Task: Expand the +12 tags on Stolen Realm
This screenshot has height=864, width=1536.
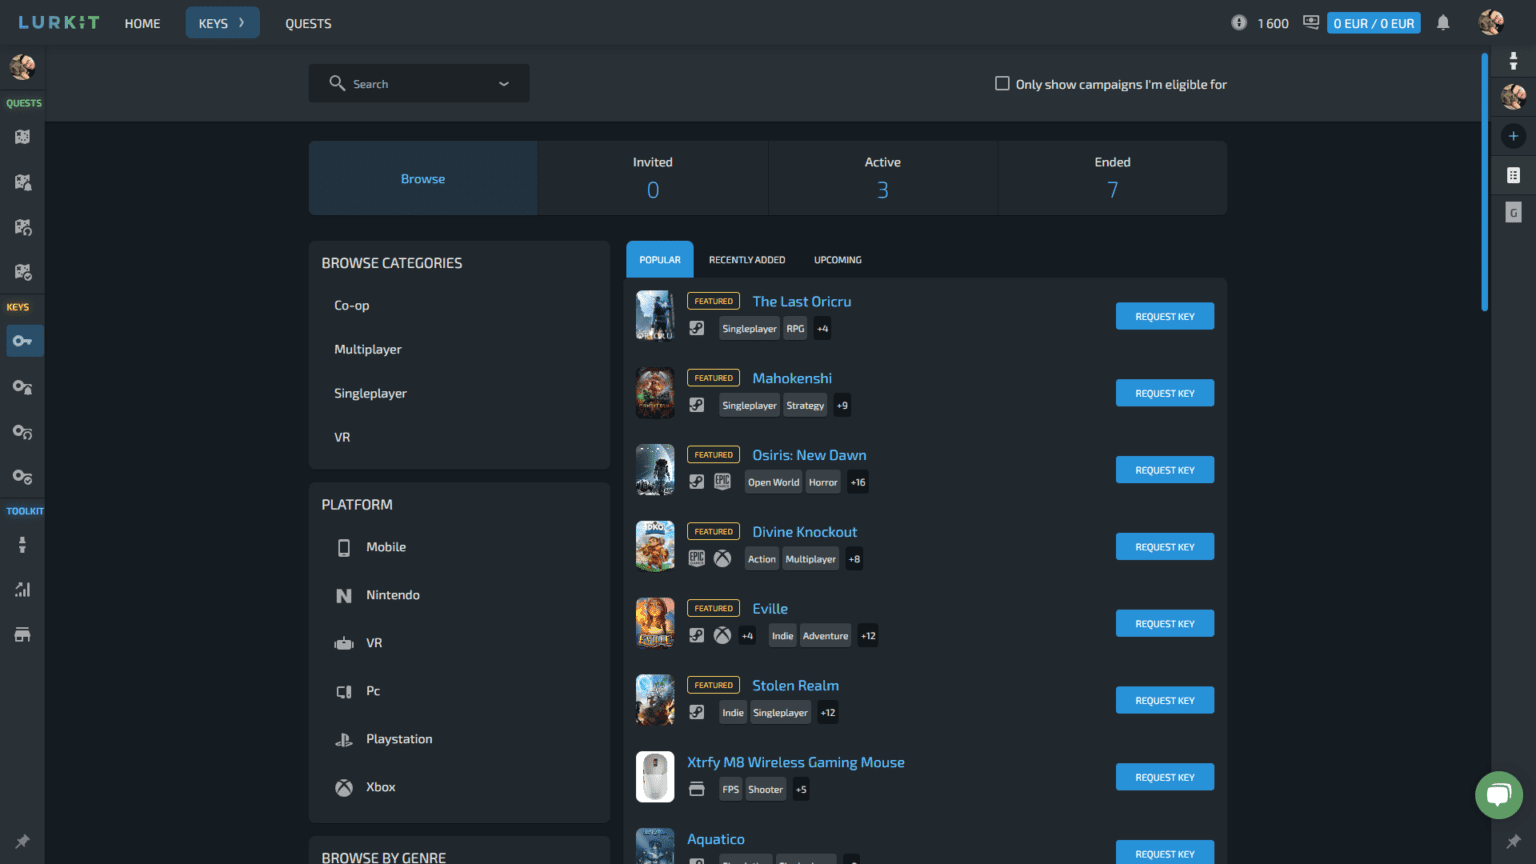Action: [828, 713]
